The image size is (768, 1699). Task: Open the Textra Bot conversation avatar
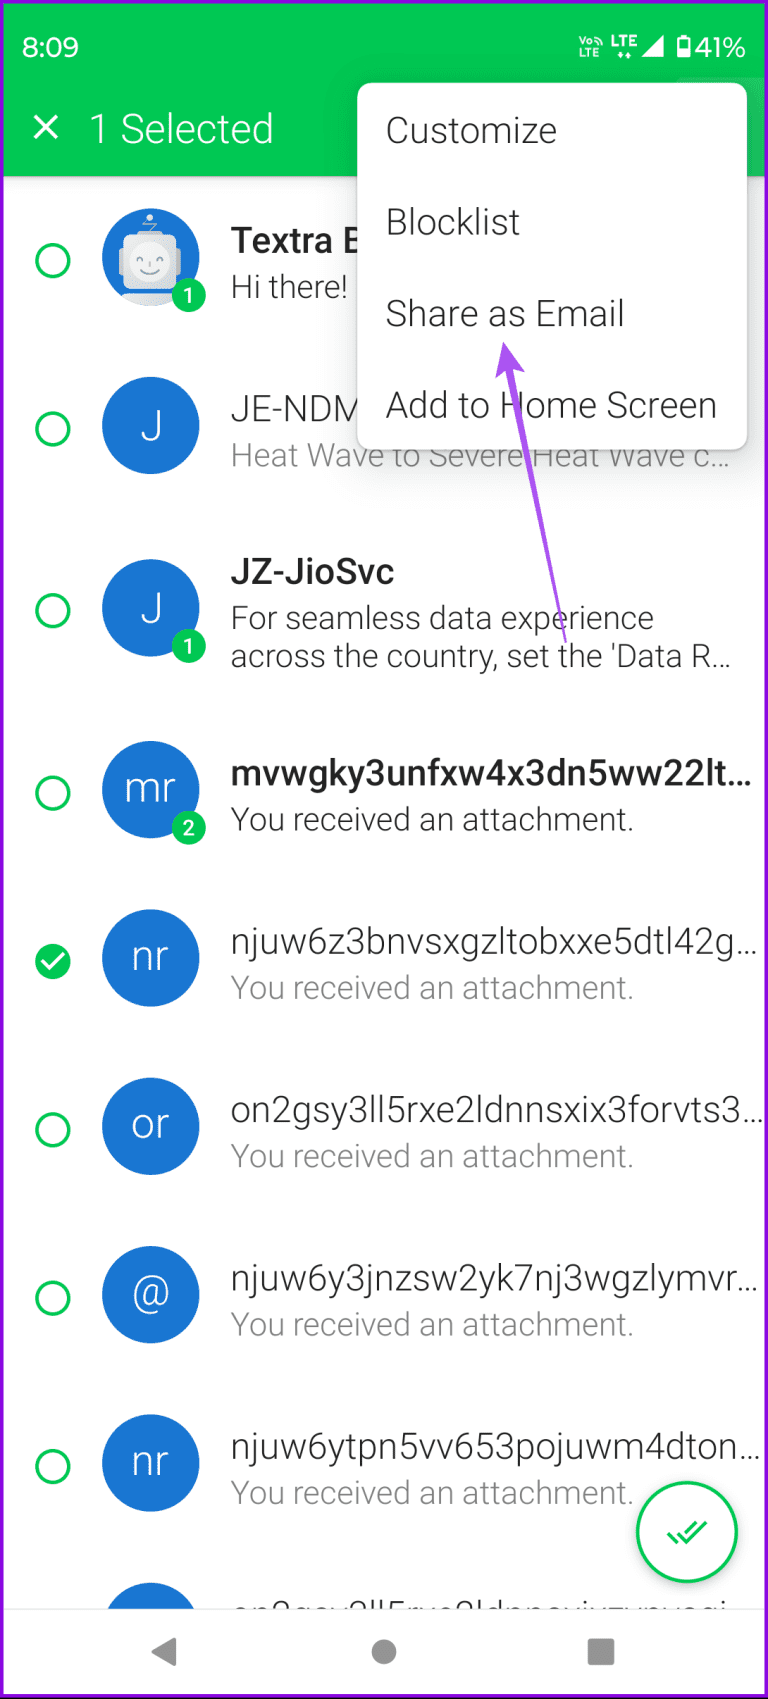pos(151,256)
